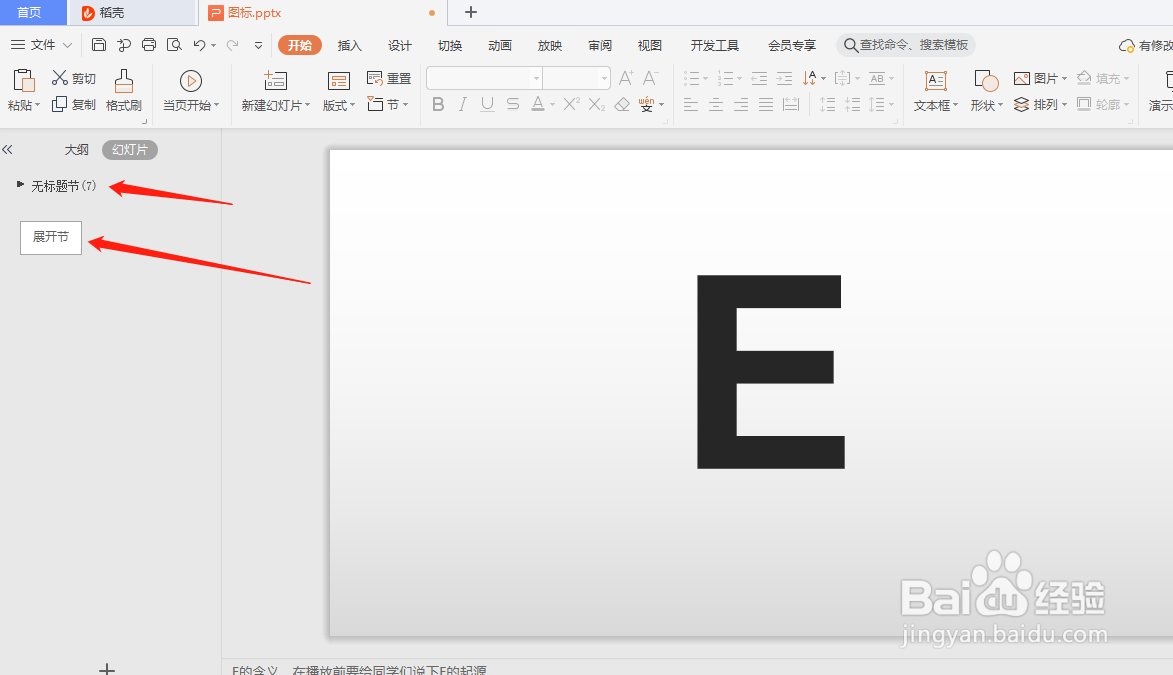Click the font color A swatch
The image size is (1173, 675).
[x=537, y=104]
